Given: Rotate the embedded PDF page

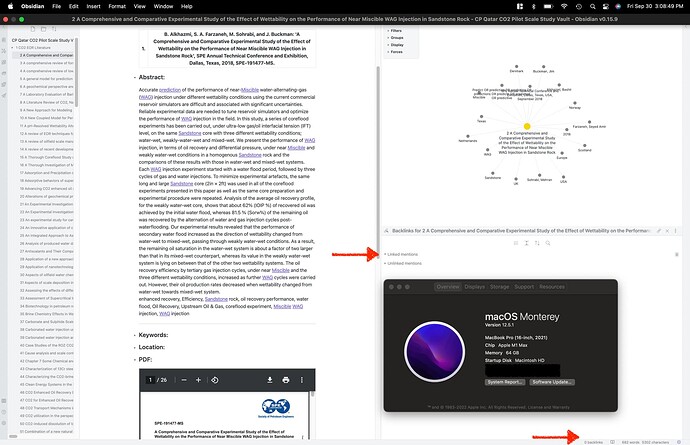Looking at the screenshot, I should pos(215,380).
